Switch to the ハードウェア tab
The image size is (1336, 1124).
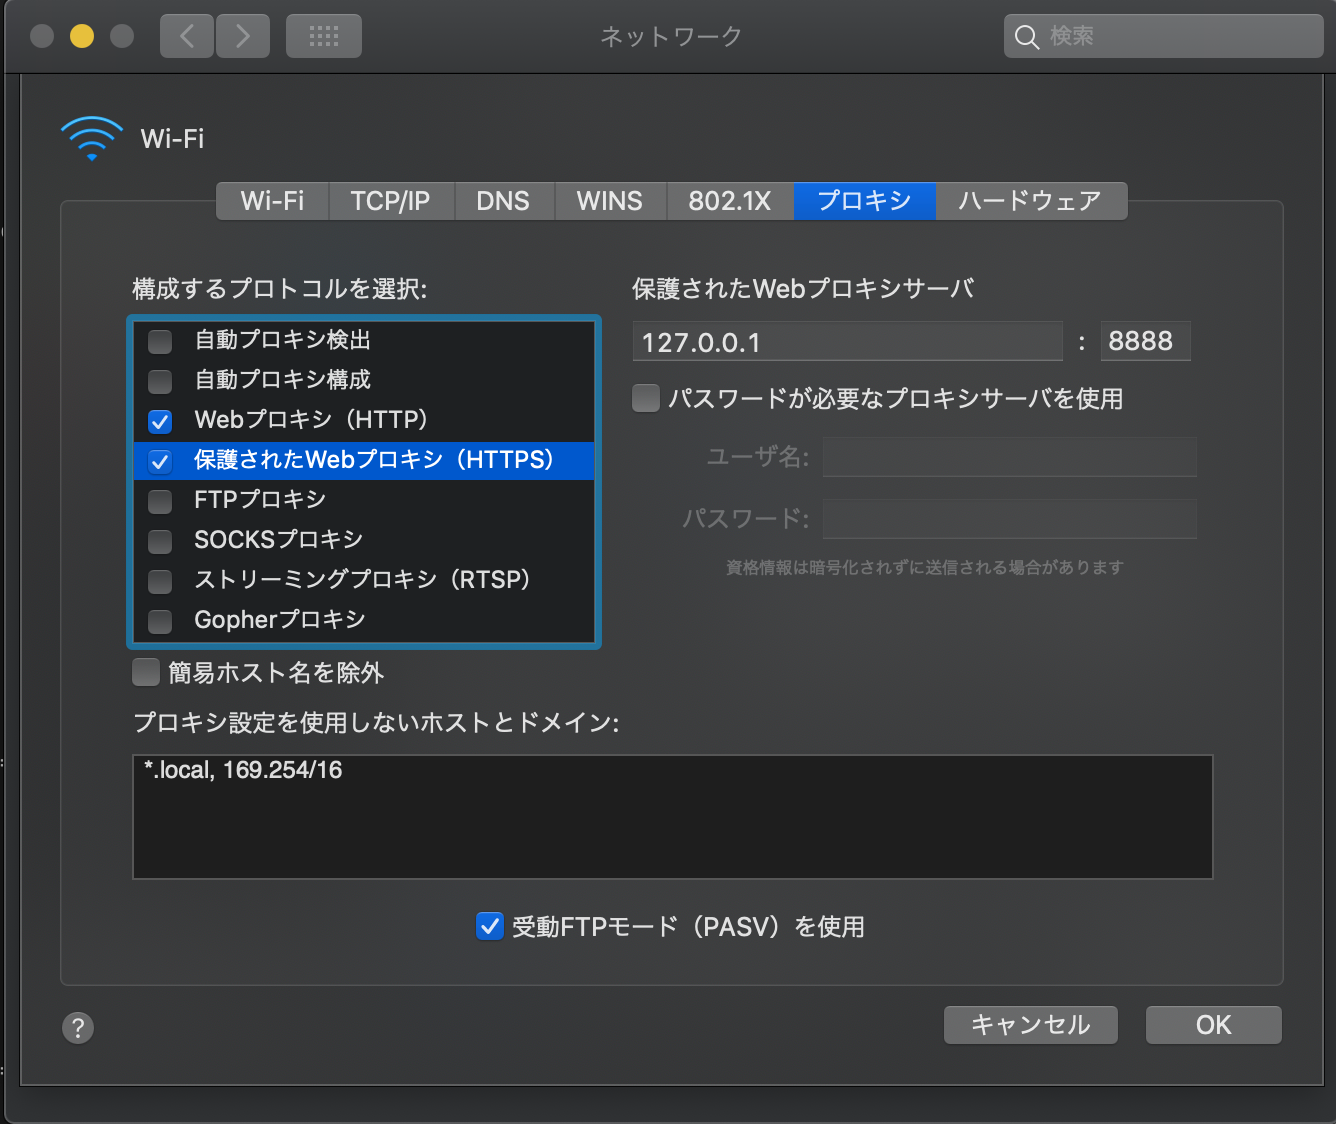(x=1031, y=201)
